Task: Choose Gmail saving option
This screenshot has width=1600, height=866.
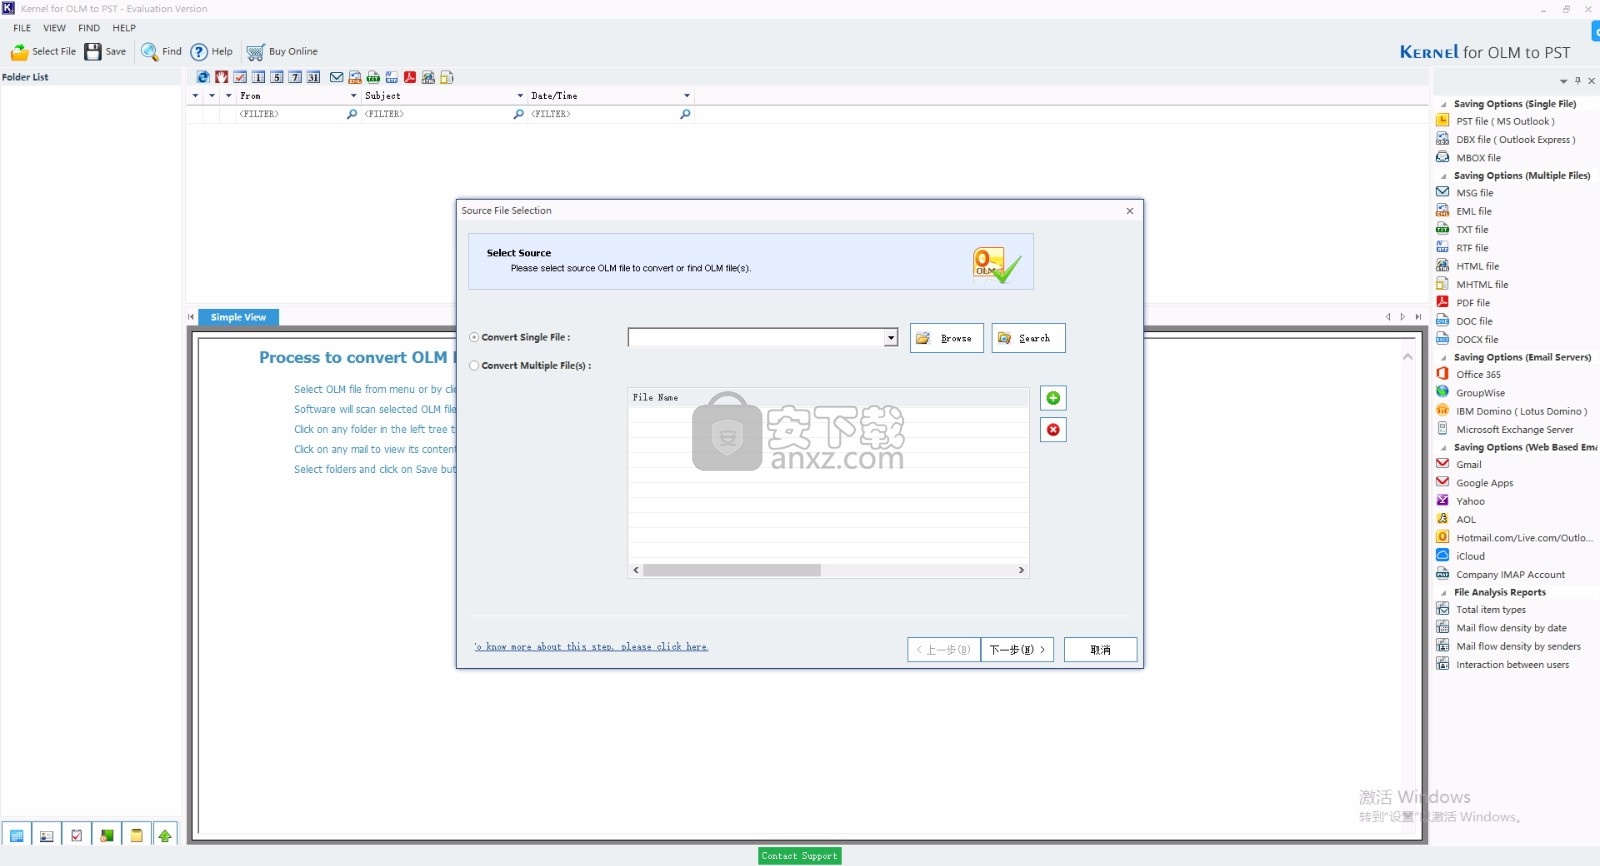Action: (x=1469, y=465)
